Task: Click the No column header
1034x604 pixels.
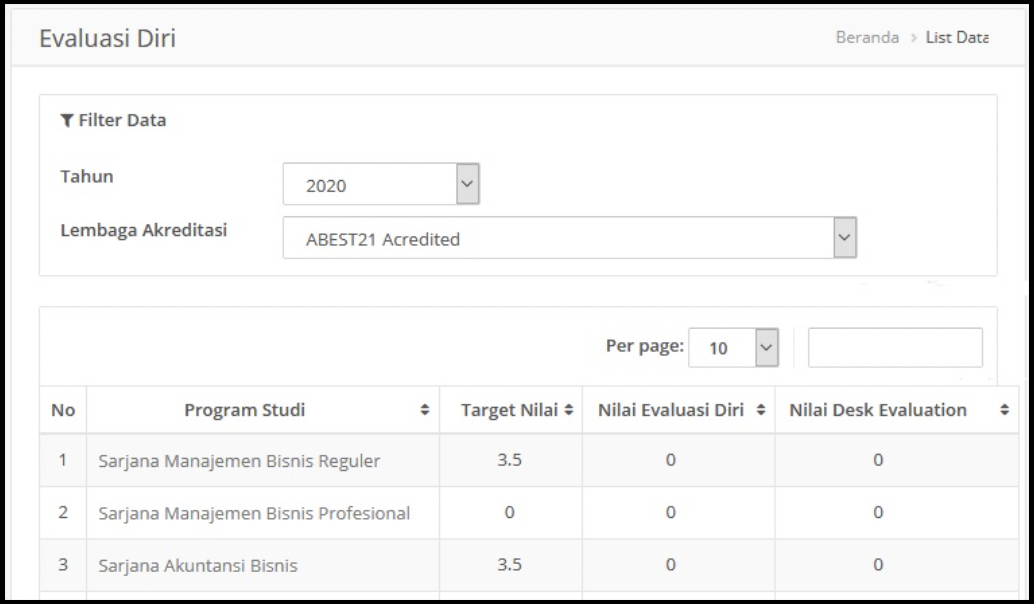Action: tap(63, 410)
